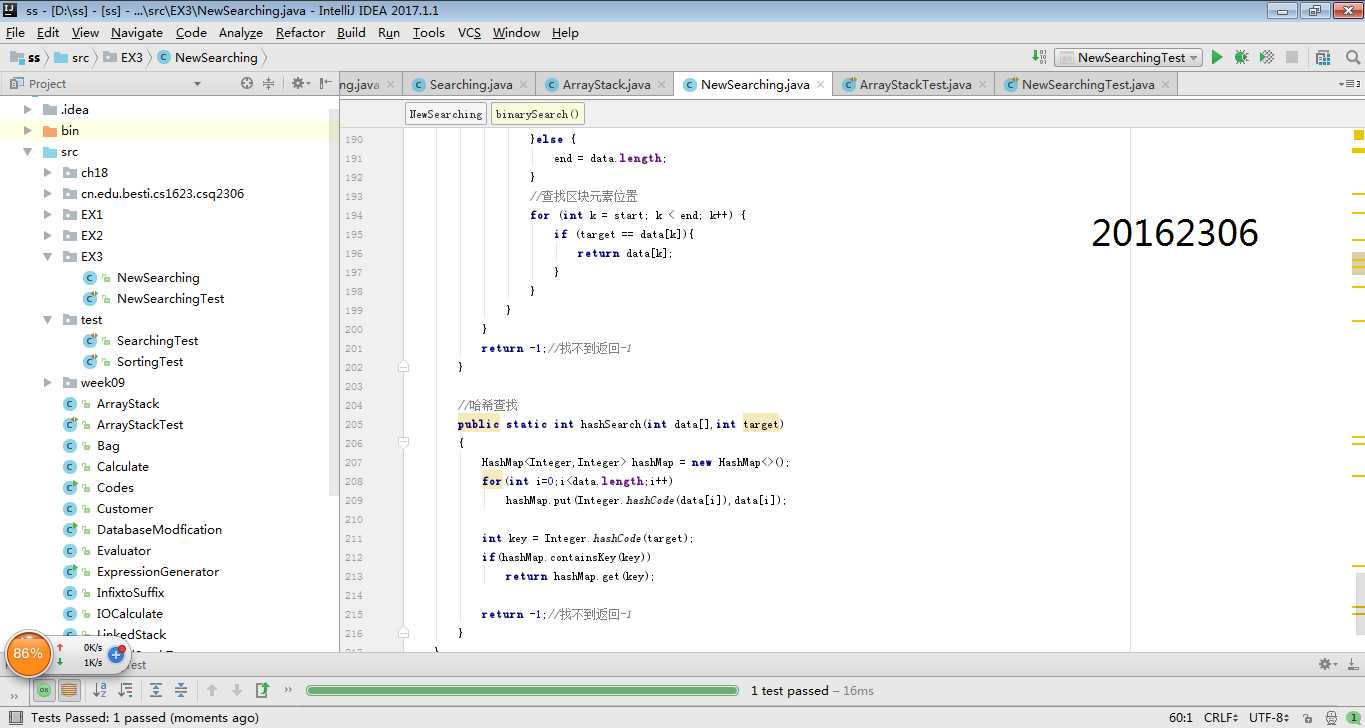1365x728 pixels.
Task: Toggle show ignored tests button
Action: coord(69,690)
